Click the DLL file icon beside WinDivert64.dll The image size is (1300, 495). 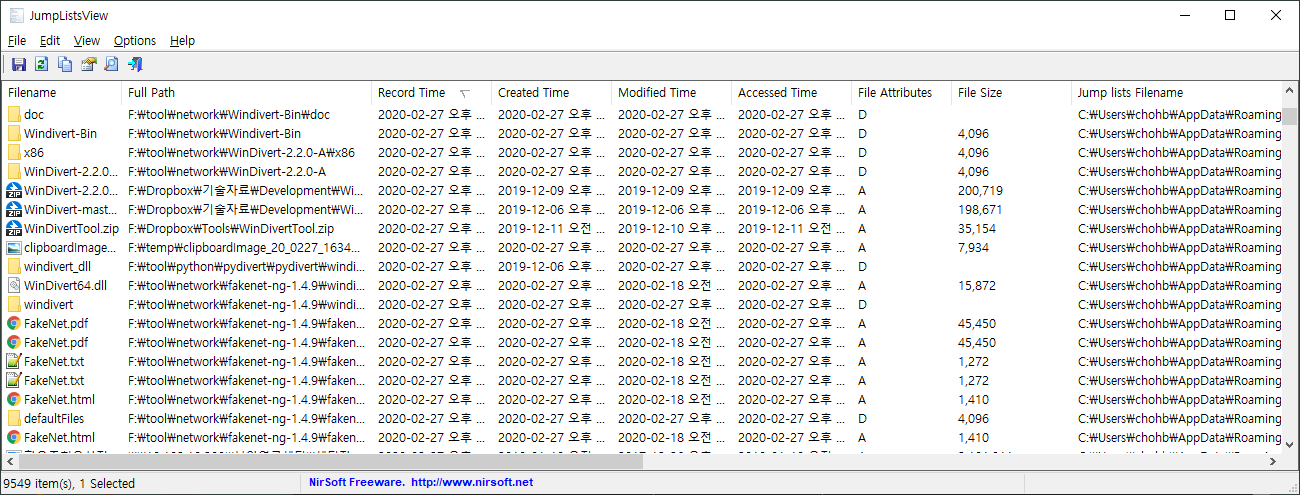click(14, 286)
